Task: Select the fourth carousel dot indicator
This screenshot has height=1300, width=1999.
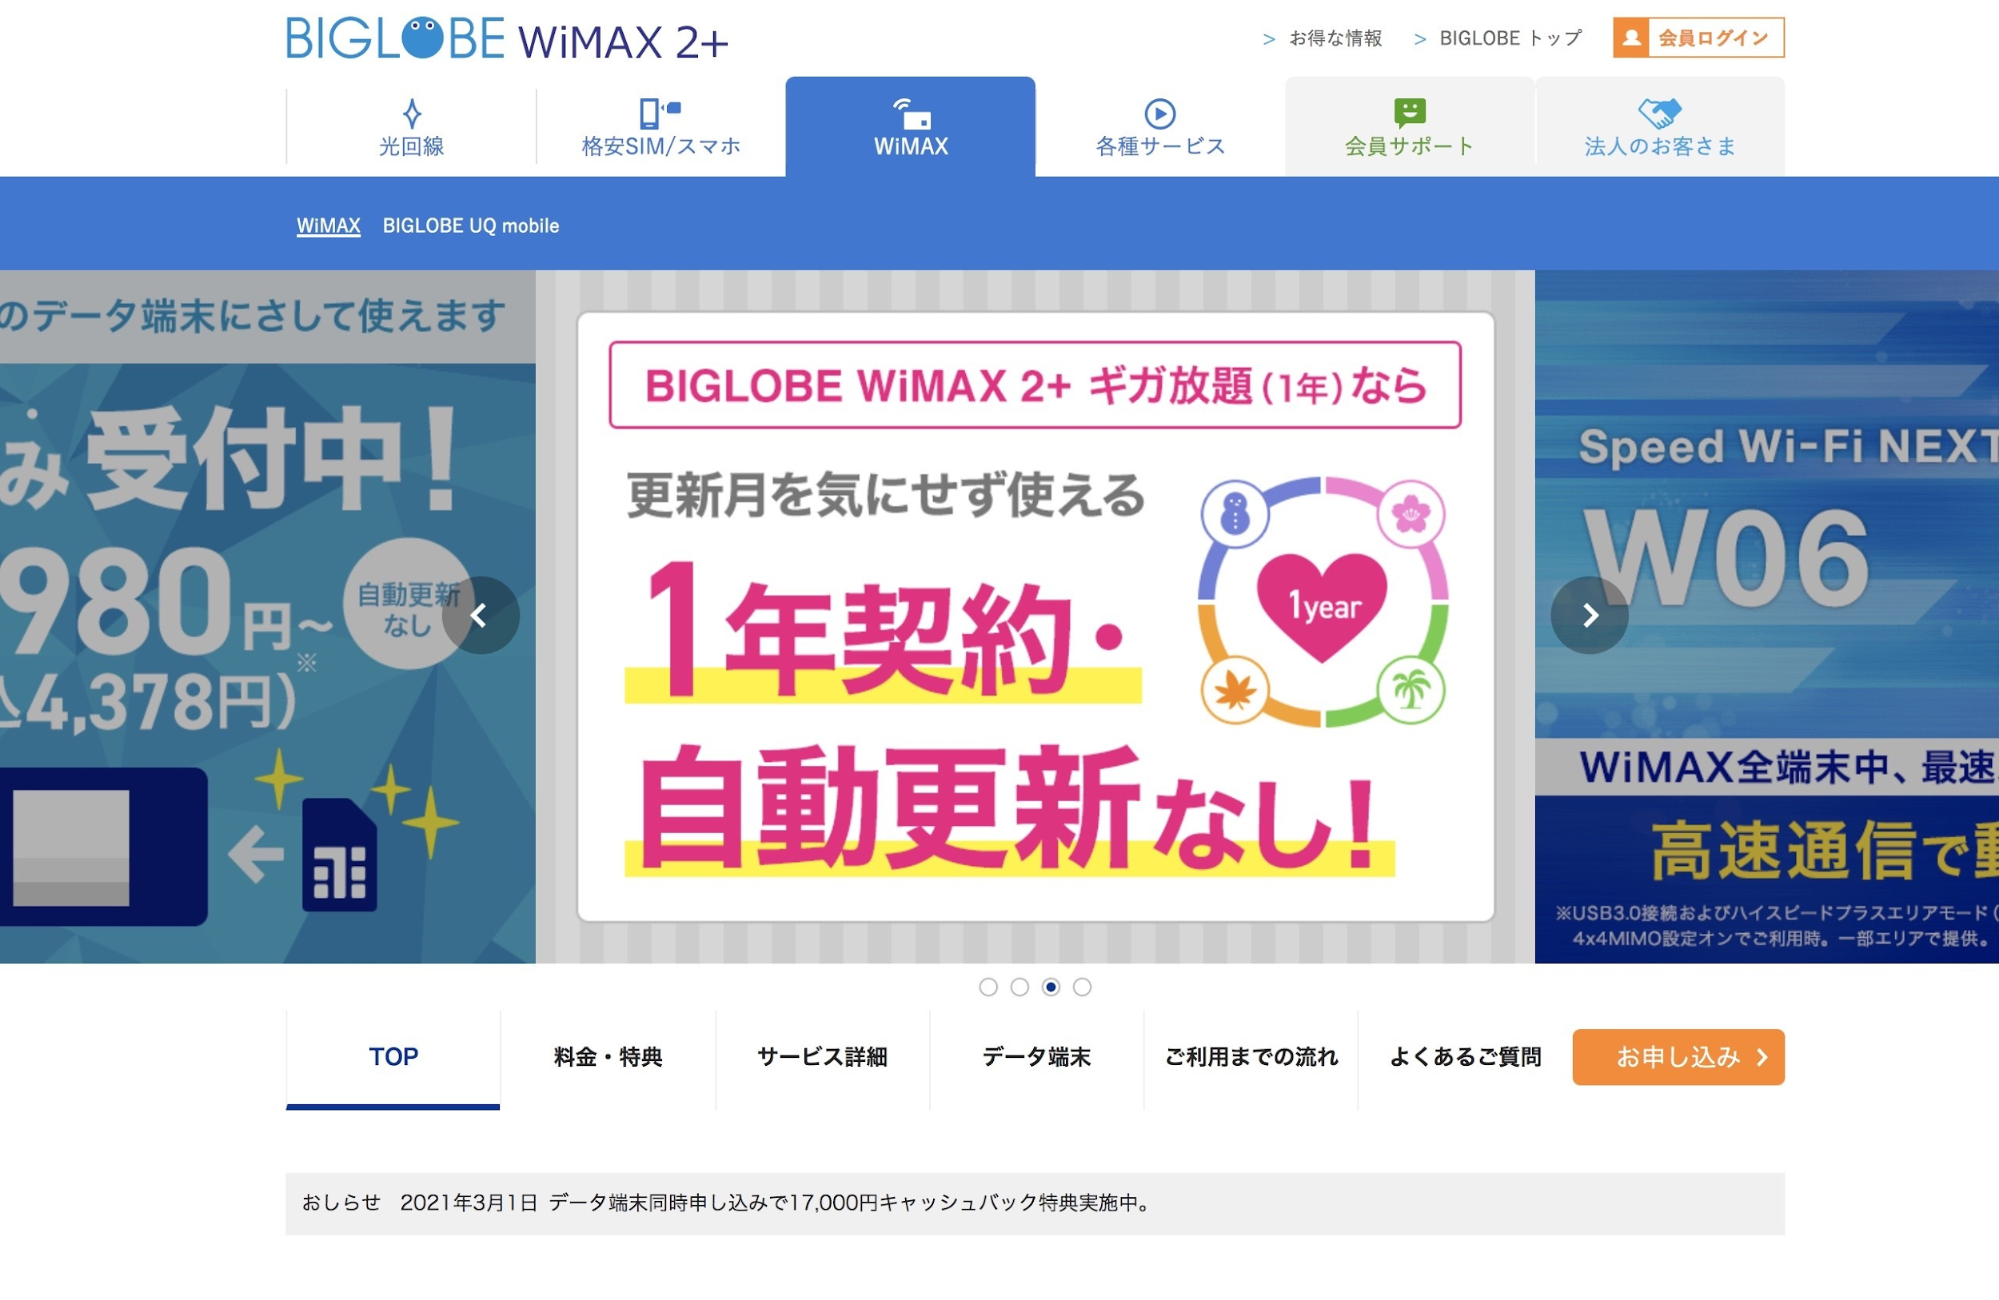Action: pos(1082,987)
